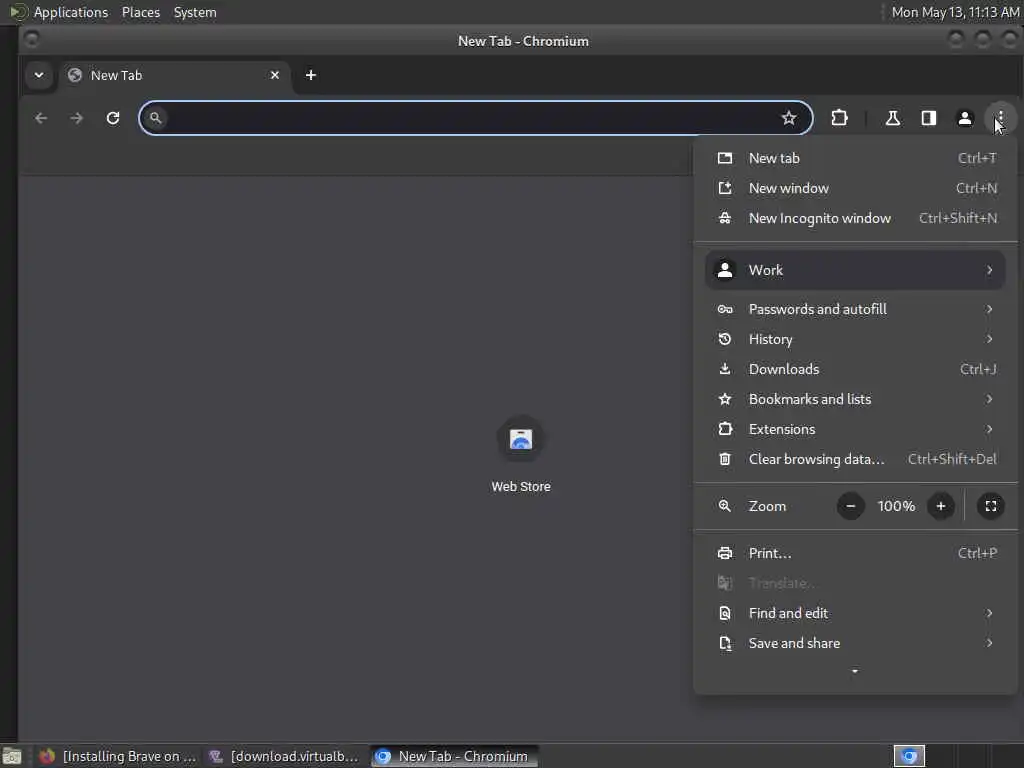The height and width of the screenshot is (768, 1024).
Task: Choose New window from the menu
Action: pyautogui.click(x=856, y=188)
